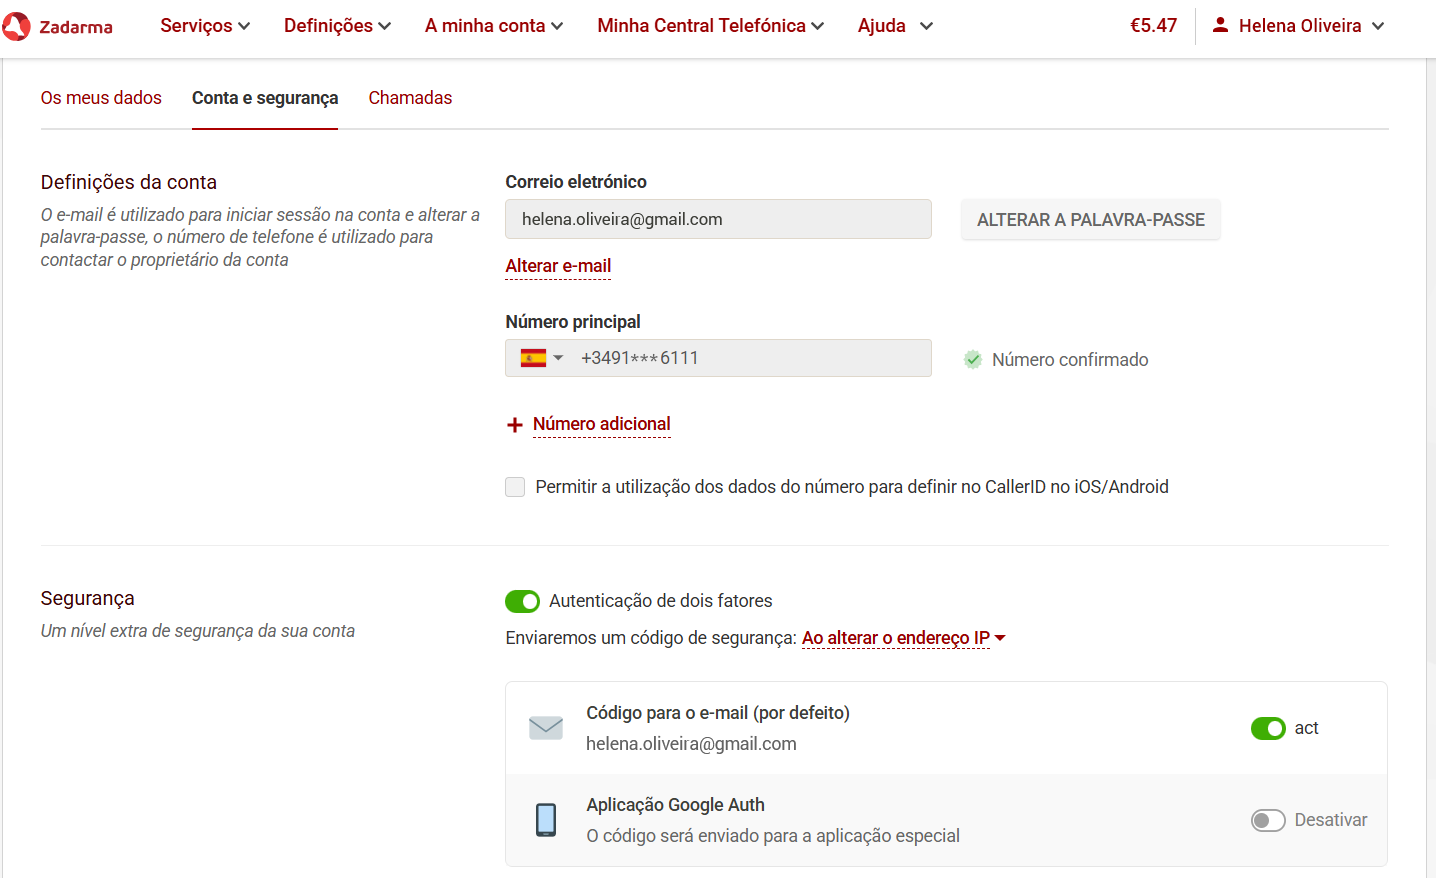The height and width of the screenshot is (878, 1436).
Task: Click the plus icon for Número adicional
Action: click(515, 425)
